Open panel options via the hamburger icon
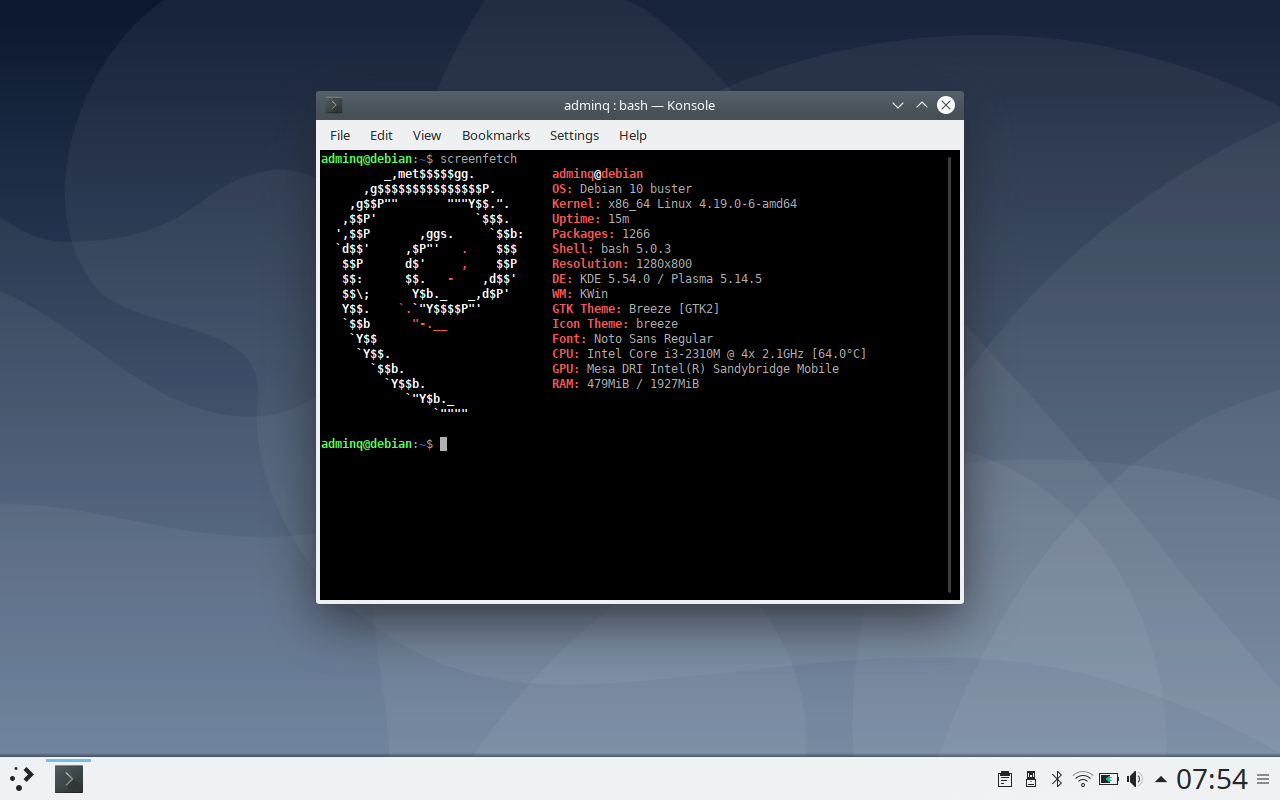This screenshot has height=800, width=1280. [1262, 778]
